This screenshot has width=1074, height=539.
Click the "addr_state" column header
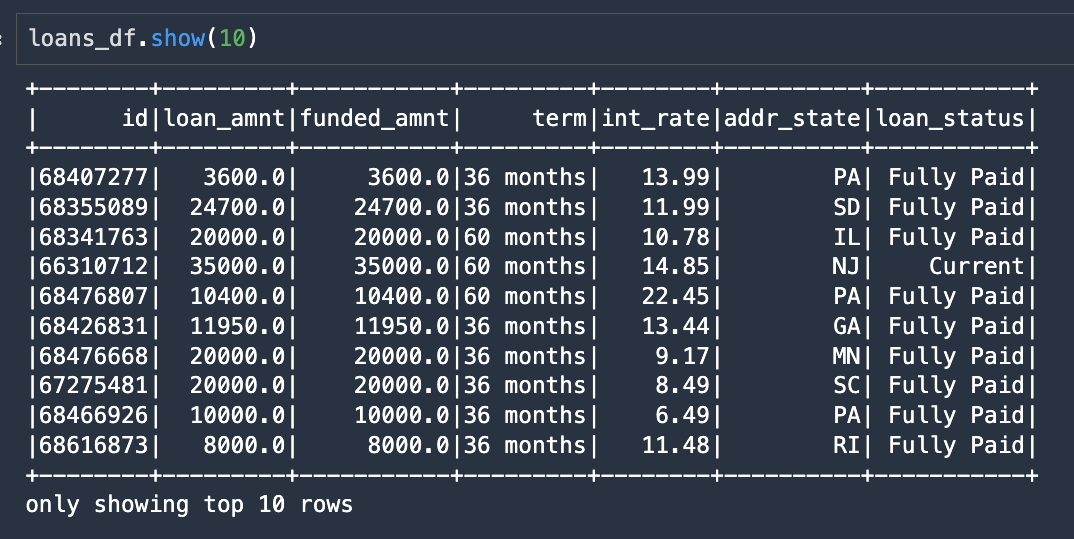click(x=792, y=118)
